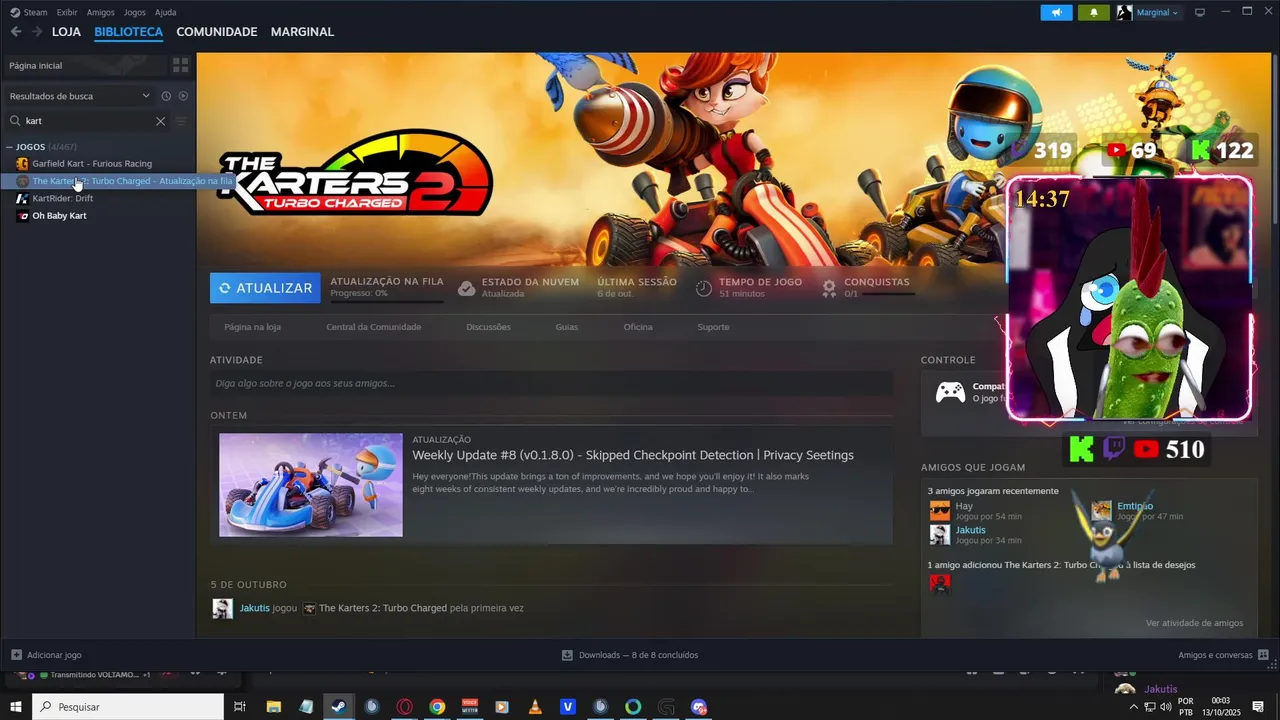Click Adicionar jogo
The height and width of the screenshot is (720, 1280).
coord(46,655)
